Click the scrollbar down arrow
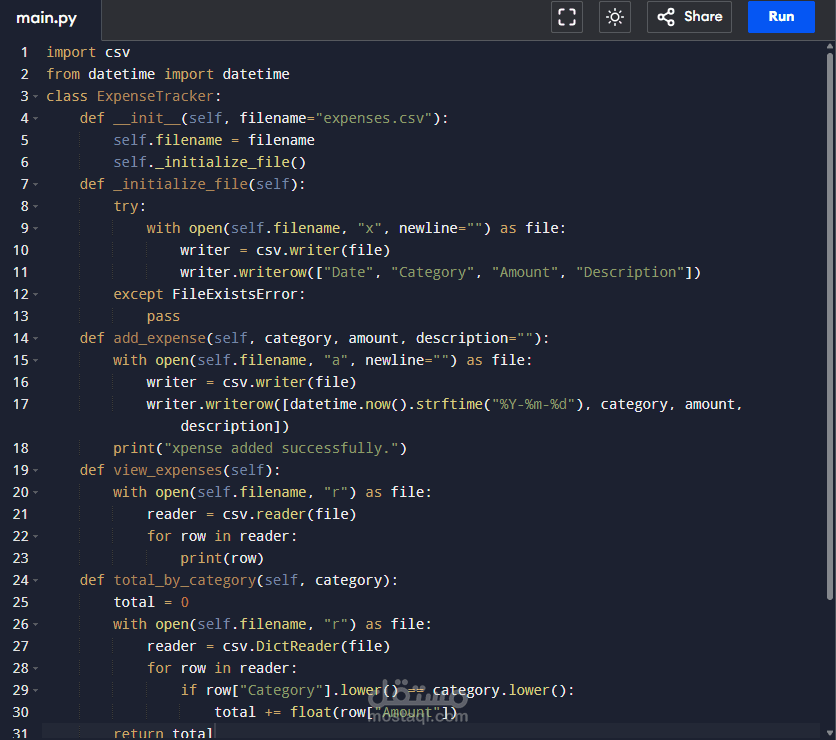836x740 pixels. pyautogui.click(x=830, y=733)
